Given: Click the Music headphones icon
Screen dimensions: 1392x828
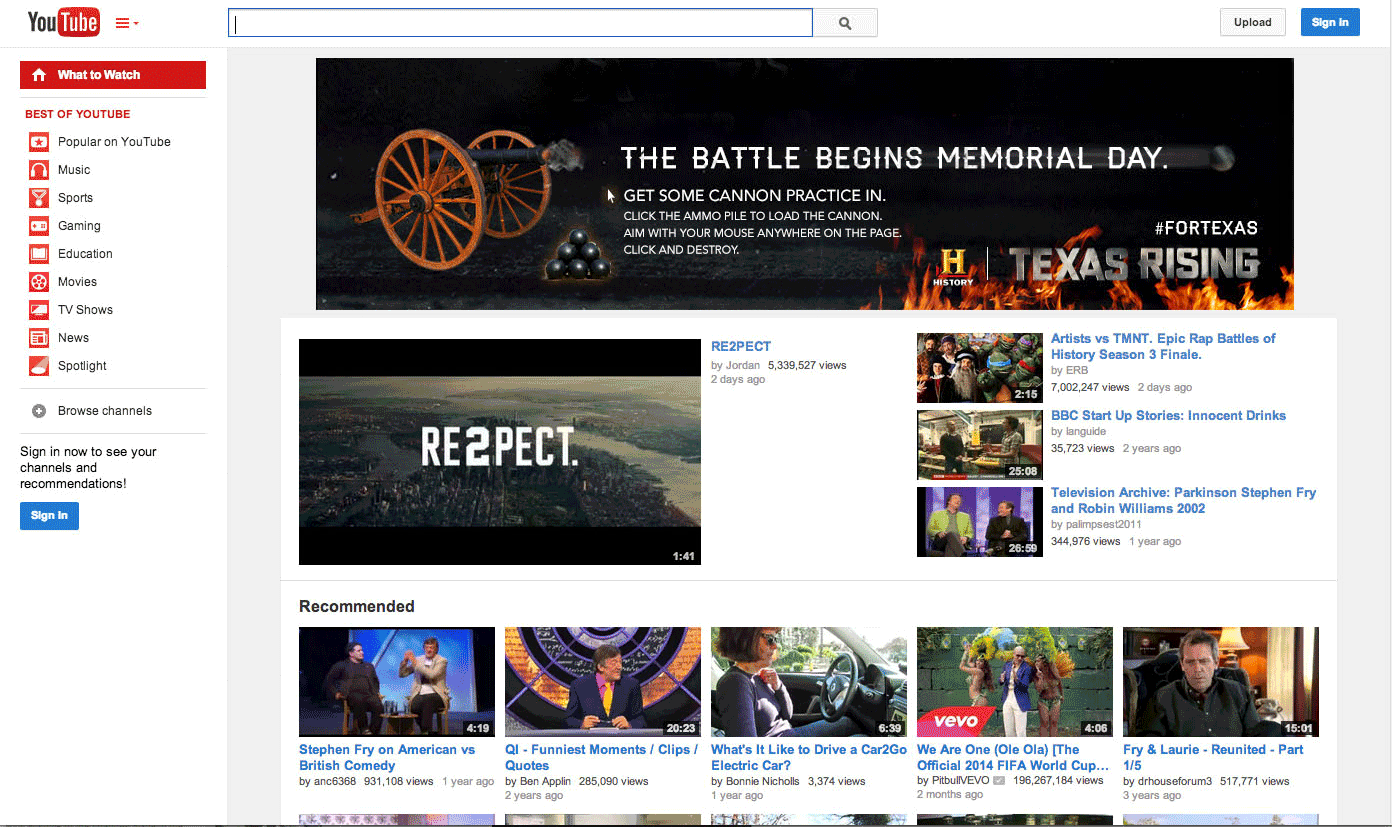Looking at the screenshot, I should 39,170.
